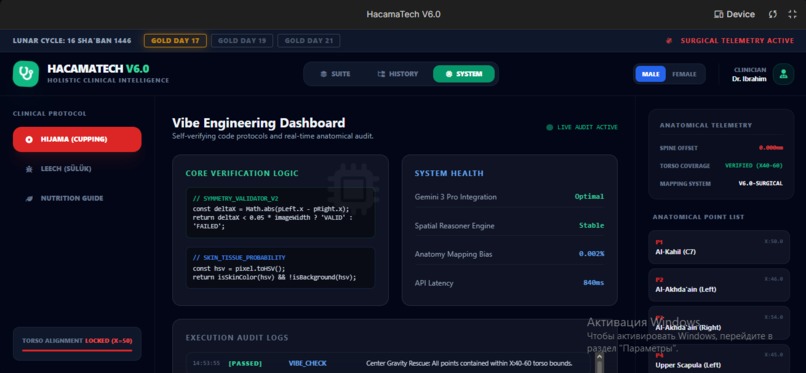This screenshot has height=373, width=806.
Task: Switch to the System tab
Action: [464, 74]
